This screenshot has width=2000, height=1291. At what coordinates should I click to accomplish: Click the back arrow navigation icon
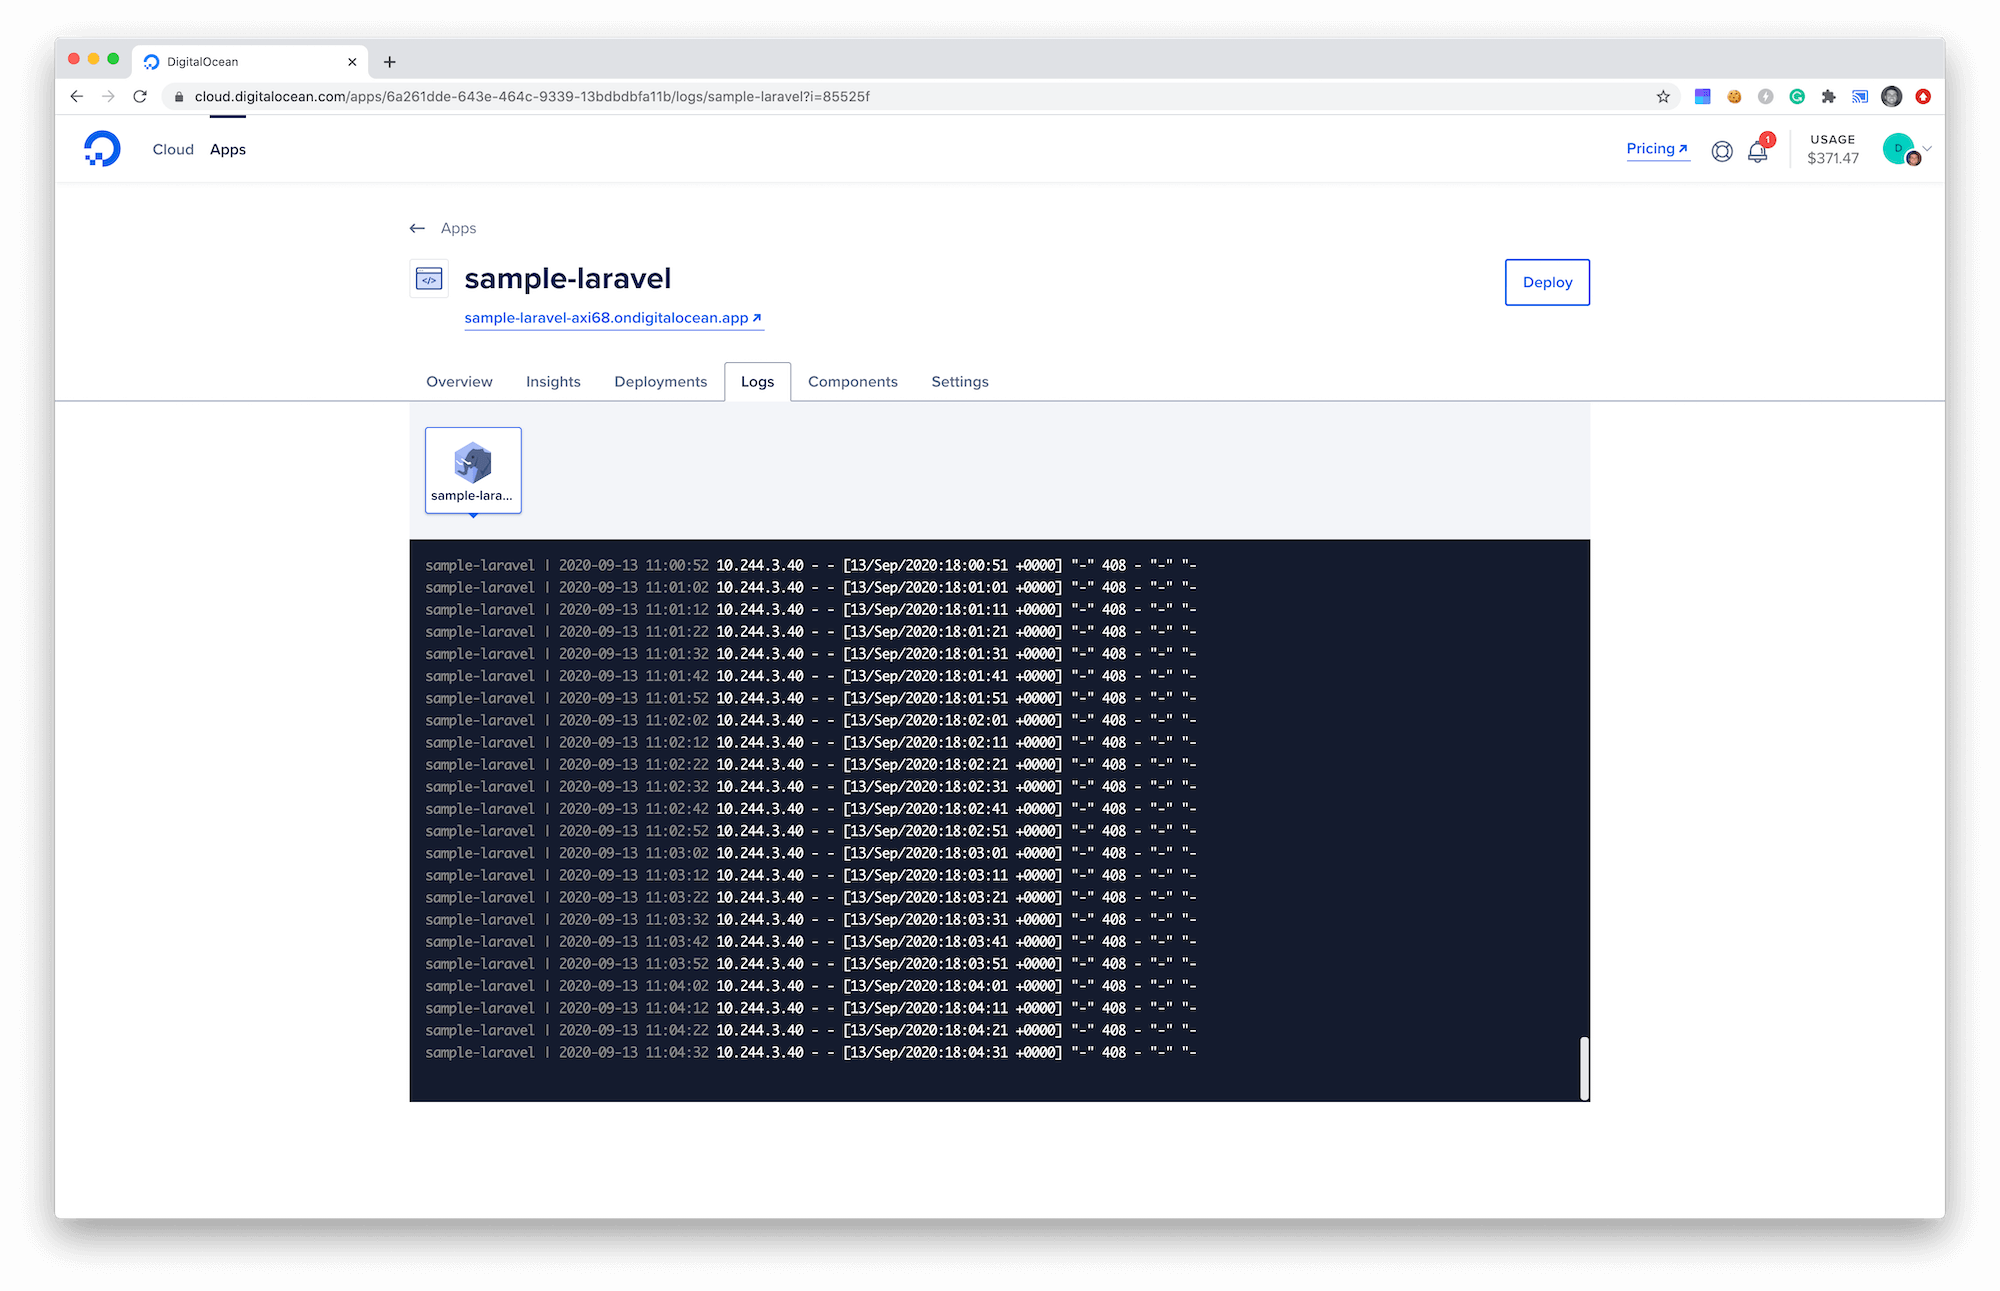(x=418, y=227)
